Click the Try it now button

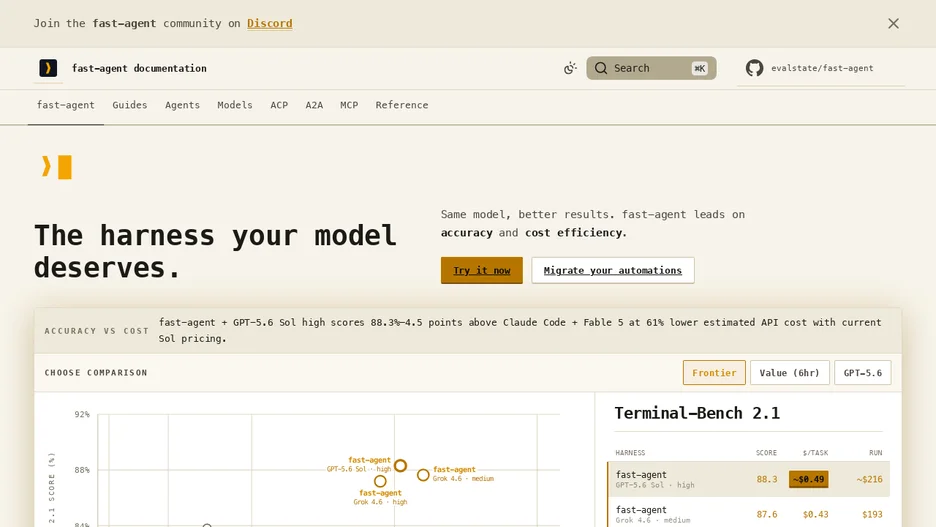click(x=482, y=270)
